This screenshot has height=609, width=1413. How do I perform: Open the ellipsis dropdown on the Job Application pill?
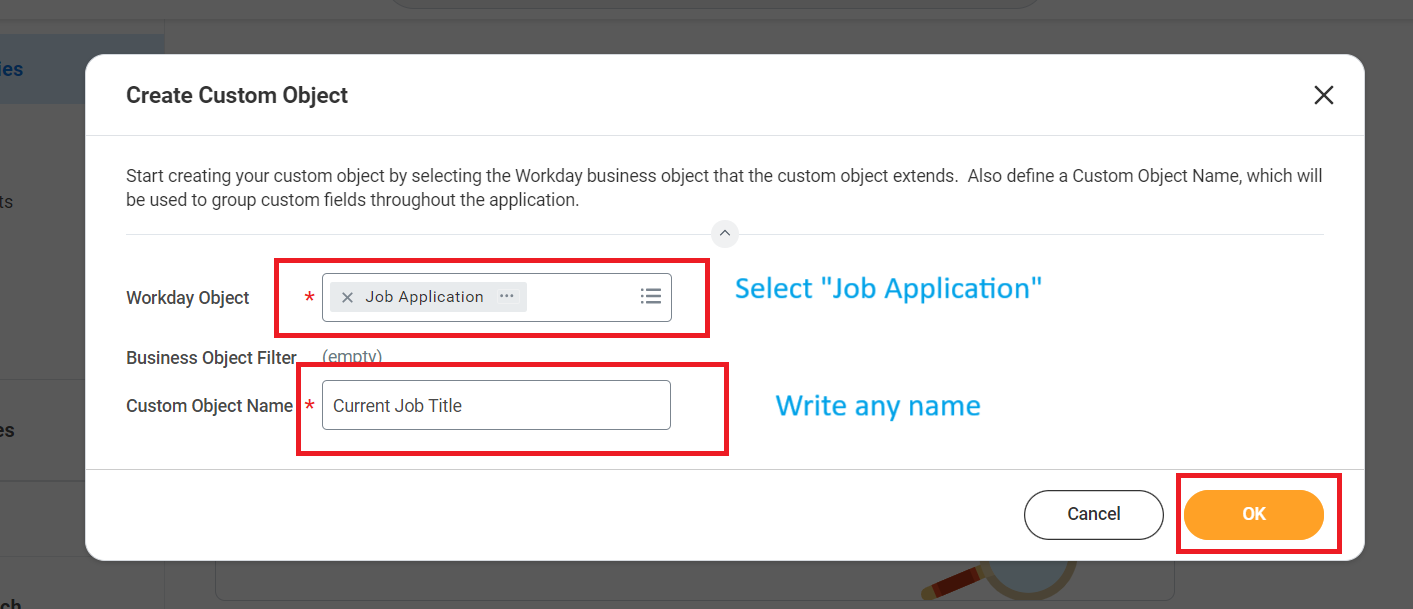[x=506, y=296]
